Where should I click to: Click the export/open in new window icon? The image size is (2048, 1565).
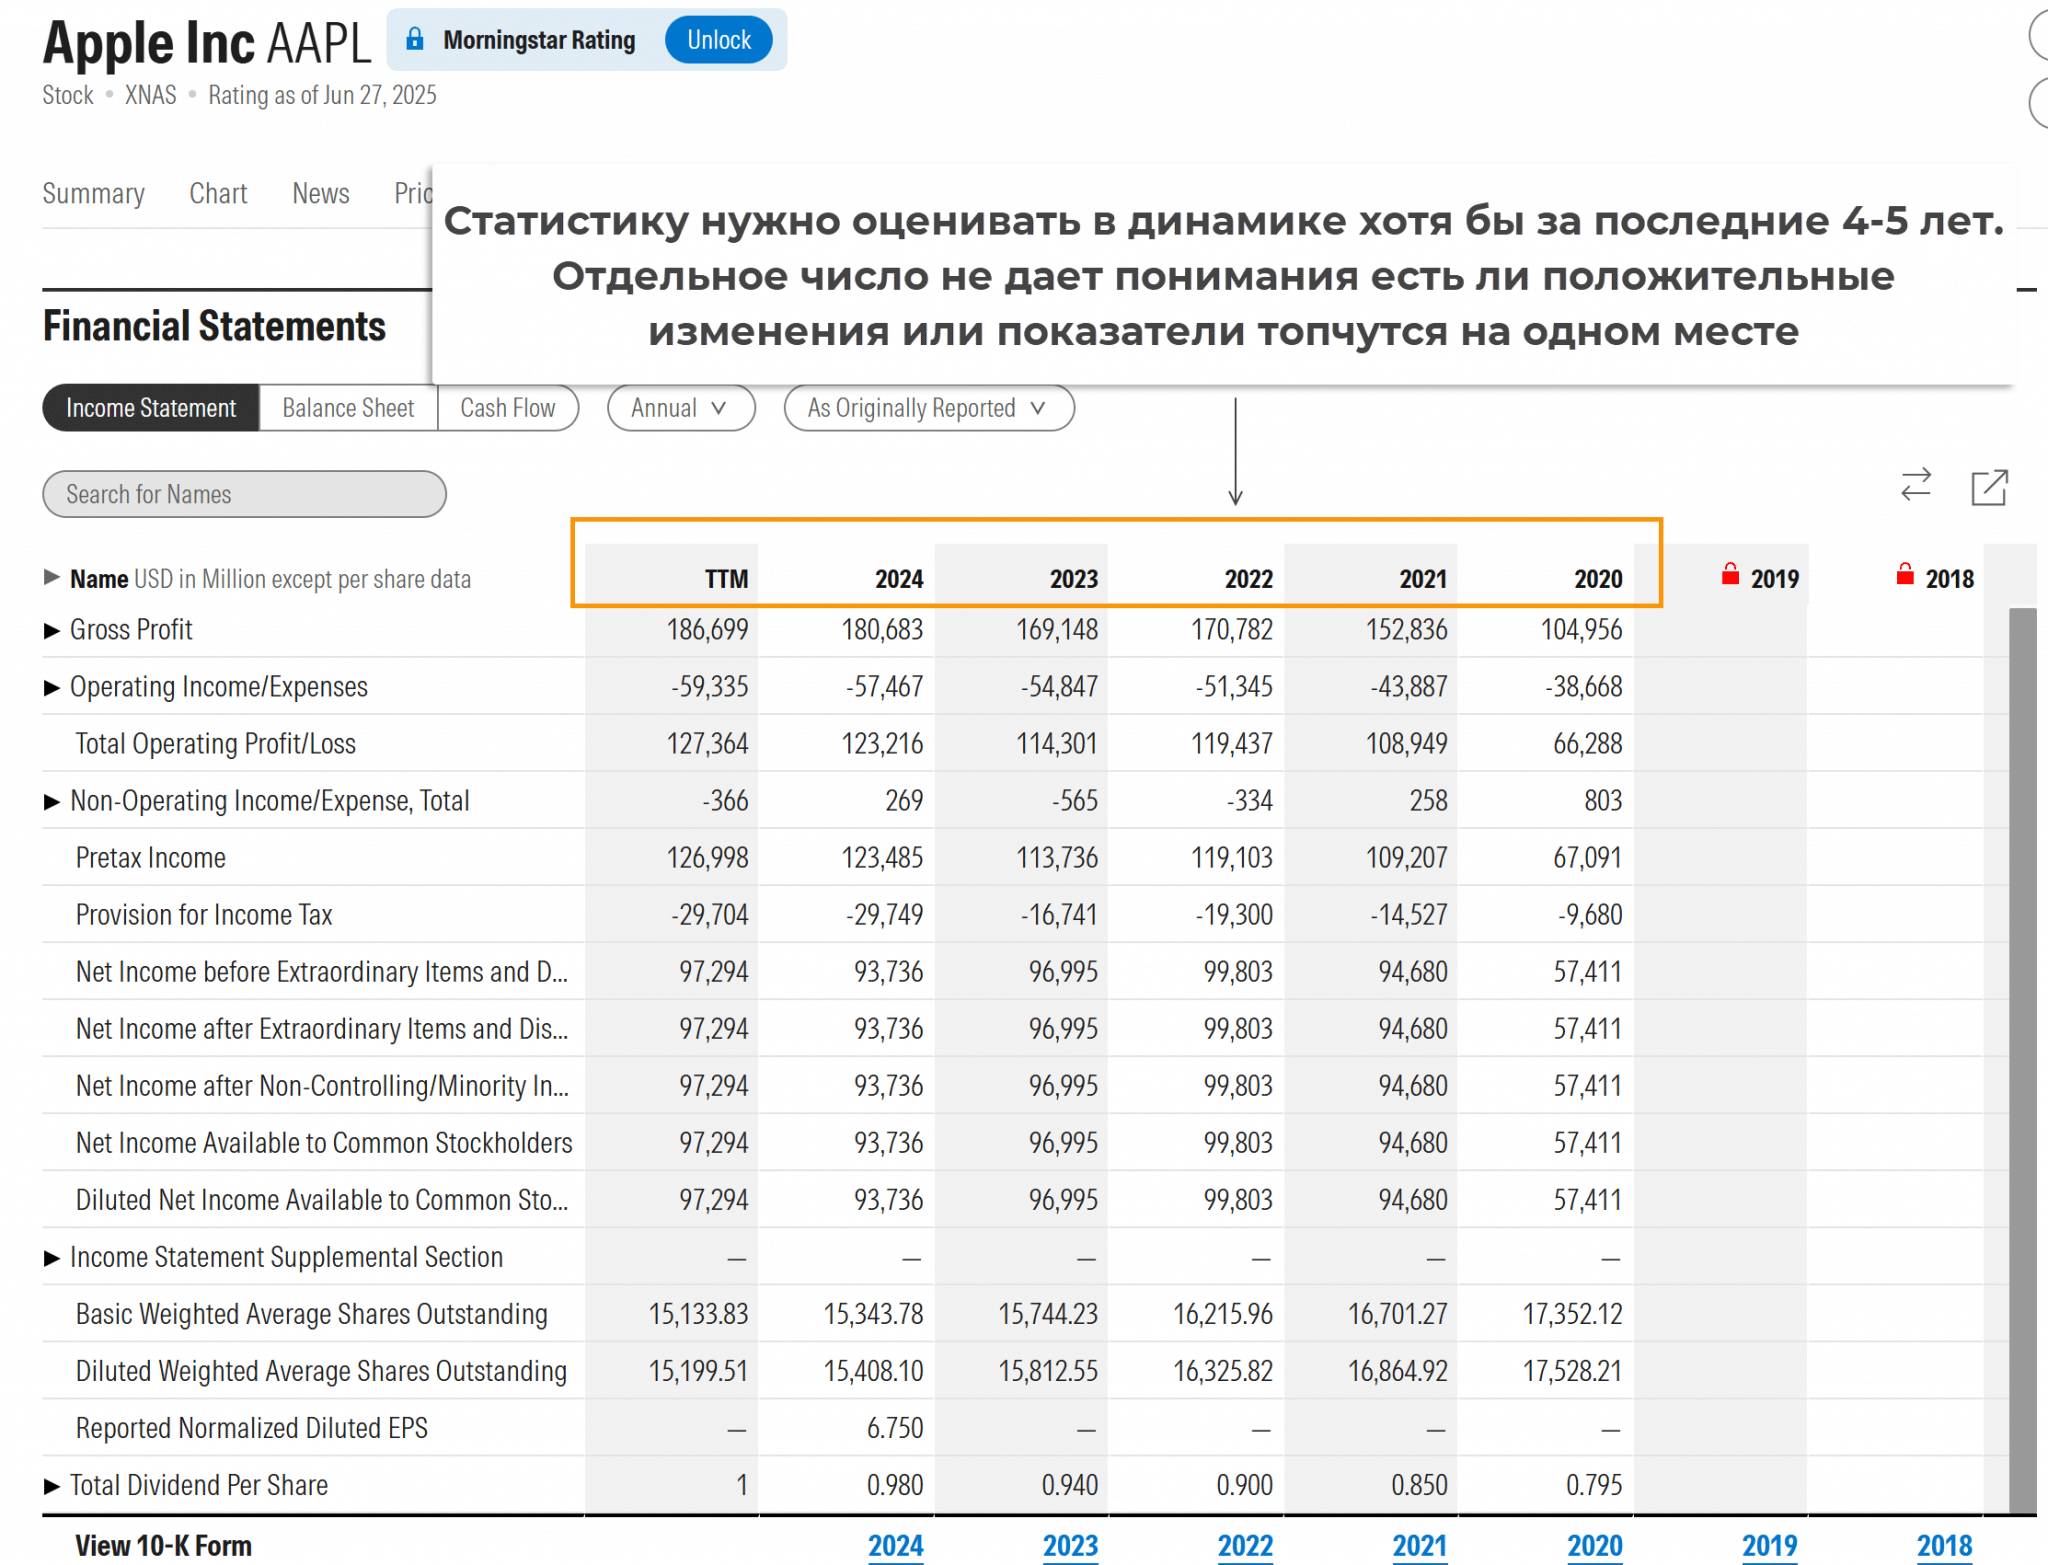tap(1988, 487)
